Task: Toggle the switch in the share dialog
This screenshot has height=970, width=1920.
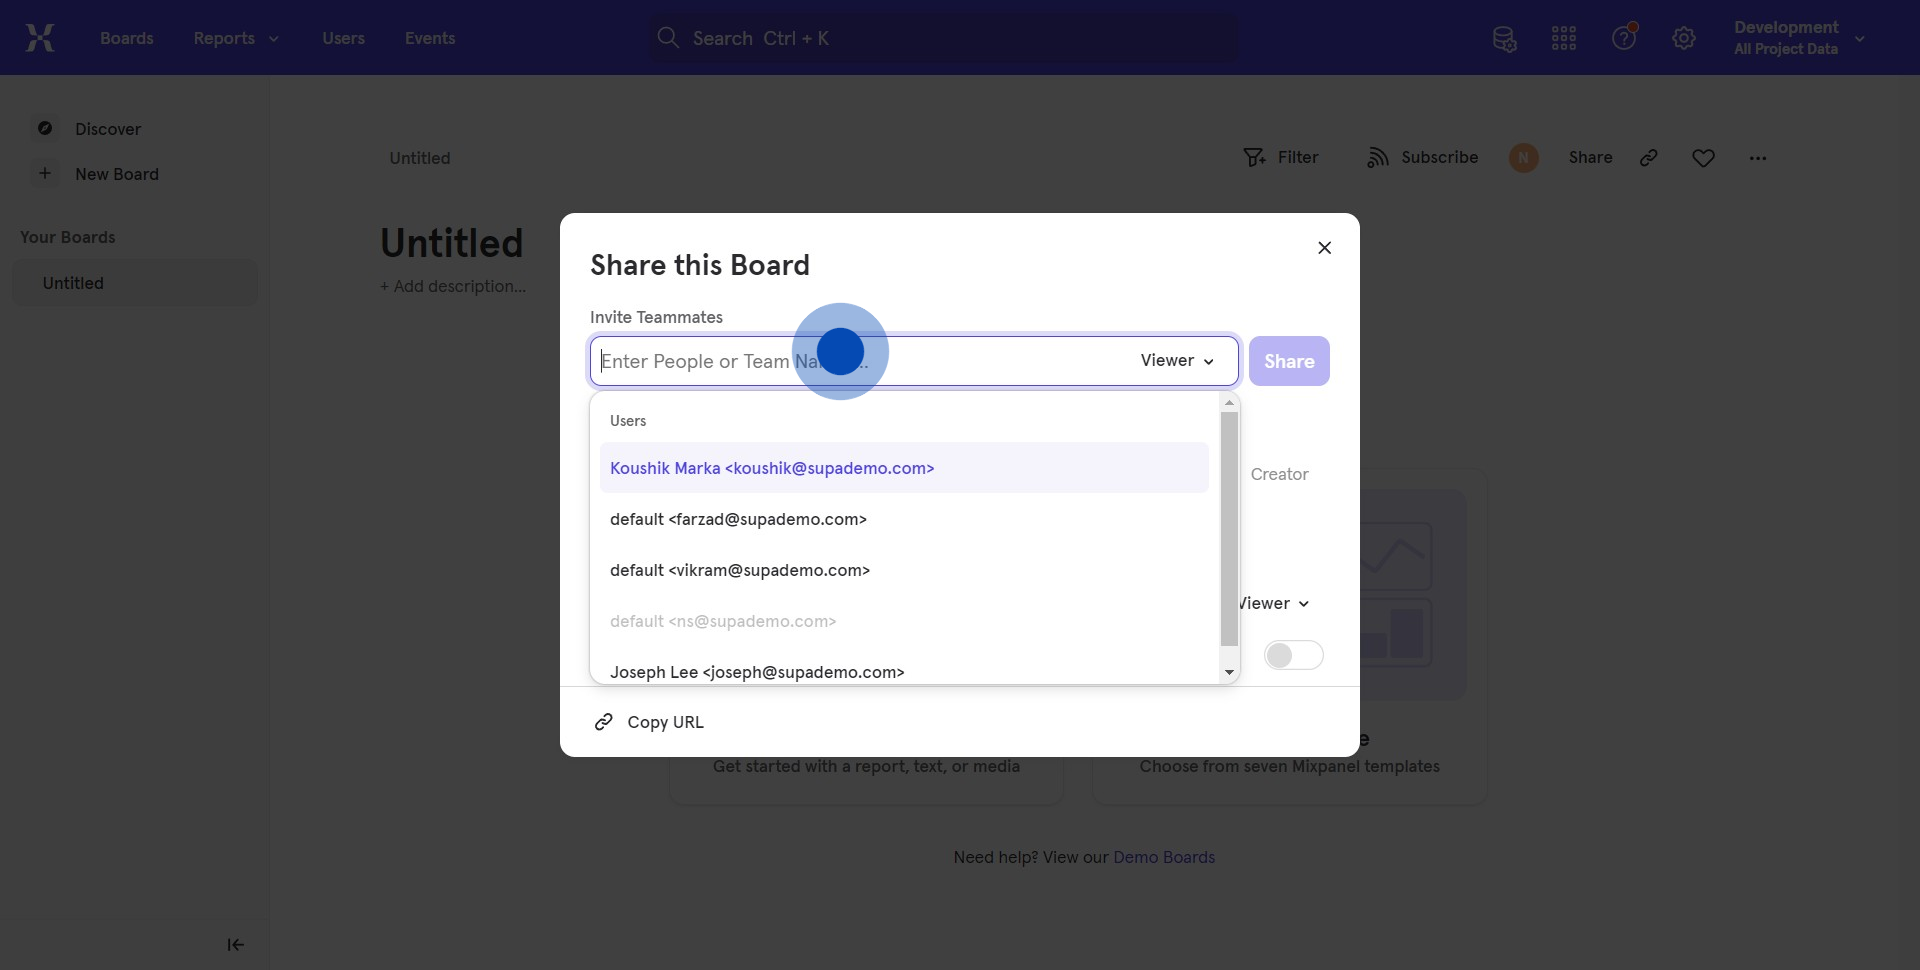Action: coord(1293,655)
